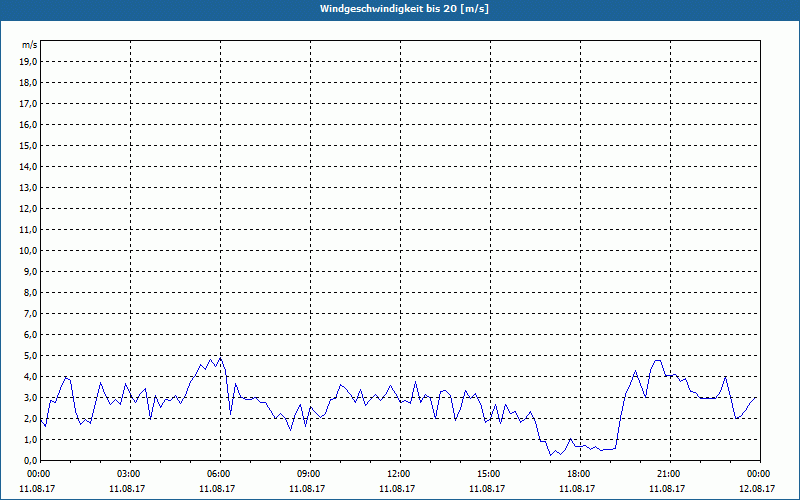Click the 12.08.17 date label

pos(757,489)
